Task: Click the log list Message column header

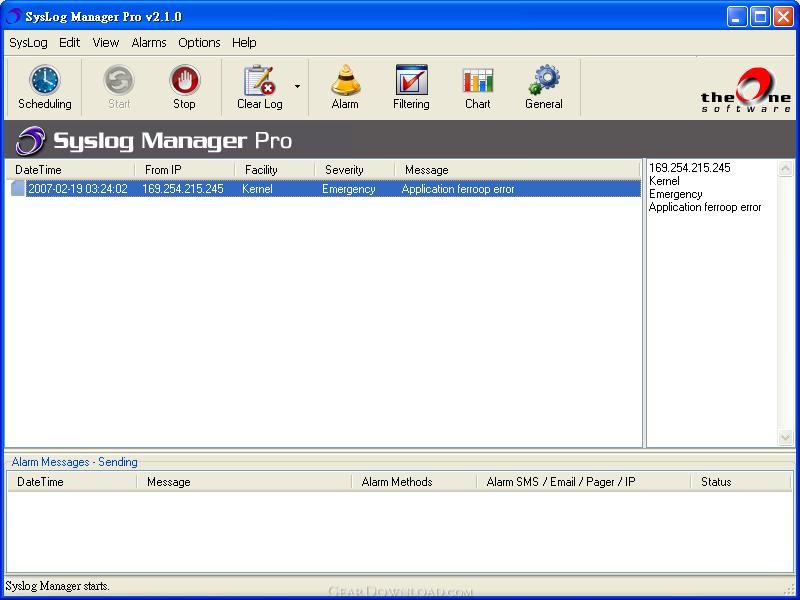Action: pyautogui.click(x=517, y=170)
